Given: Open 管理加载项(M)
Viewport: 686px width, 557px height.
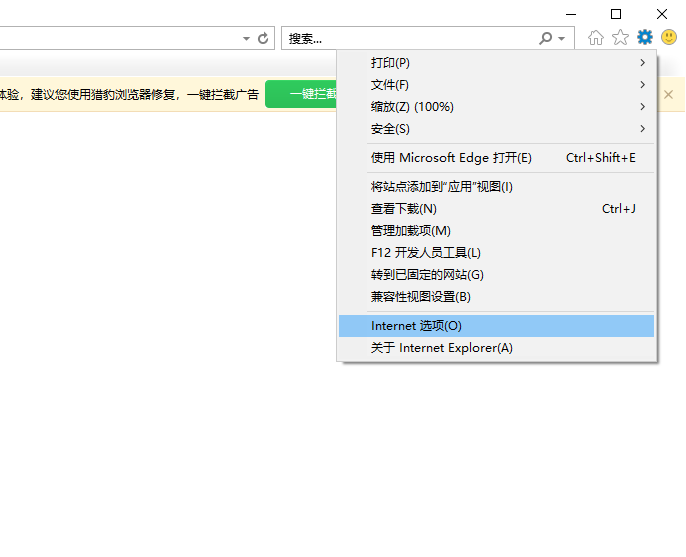Looking at the screenshot, I should coord(497,231).
